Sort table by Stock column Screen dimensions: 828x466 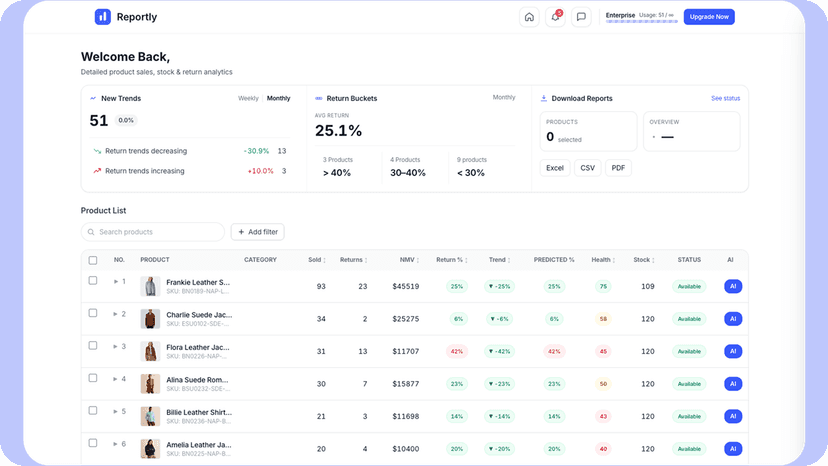644,260
